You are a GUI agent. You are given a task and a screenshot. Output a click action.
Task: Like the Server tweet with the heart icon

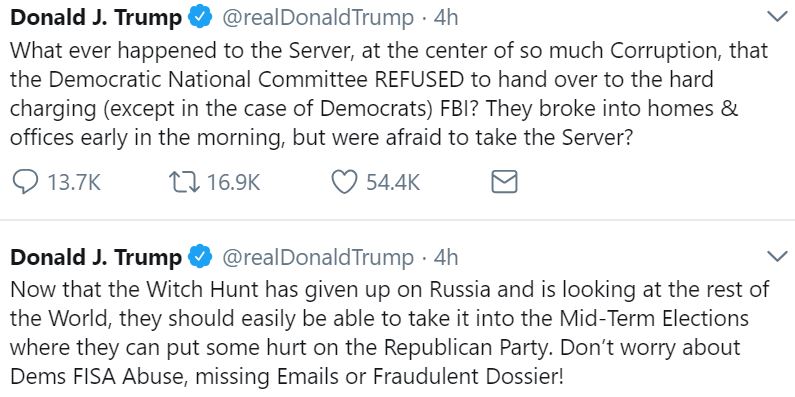click(x=344, y=182)
